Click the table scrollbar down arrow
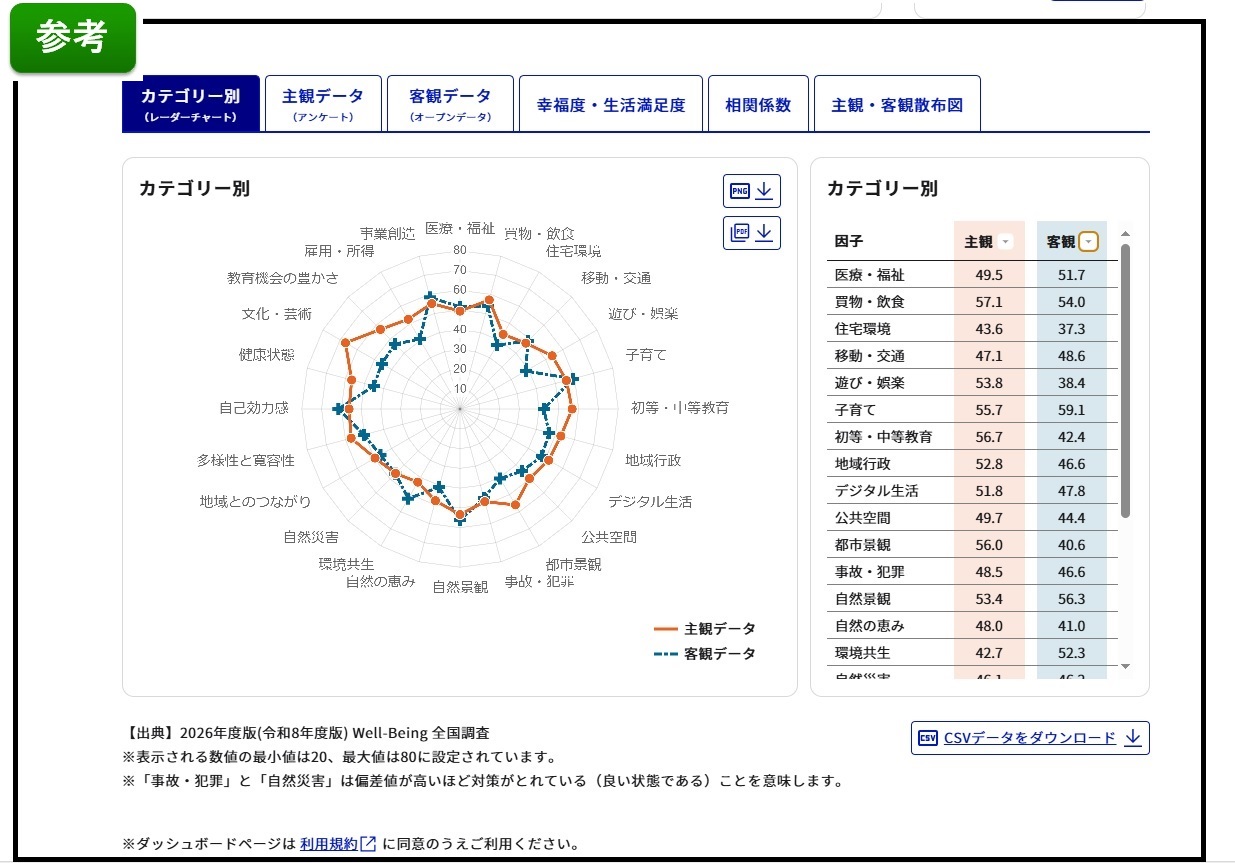Image resolution: width=1235 pixels, height=863 pixels. [x=1125, y=666]
